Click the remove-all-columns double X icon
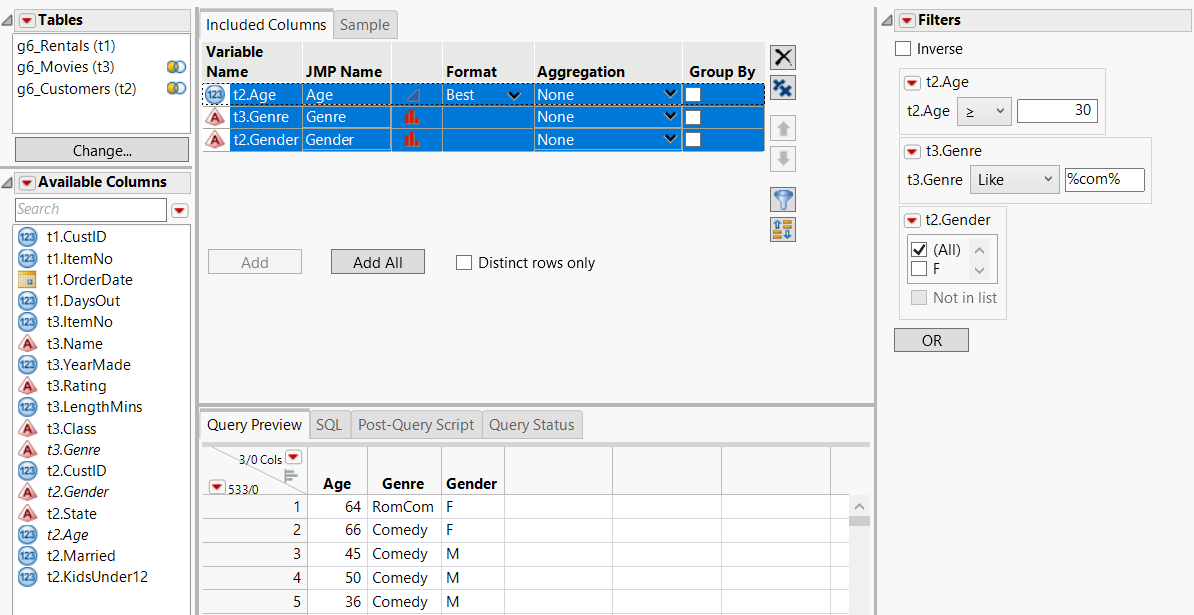 [x=782, y=88]
